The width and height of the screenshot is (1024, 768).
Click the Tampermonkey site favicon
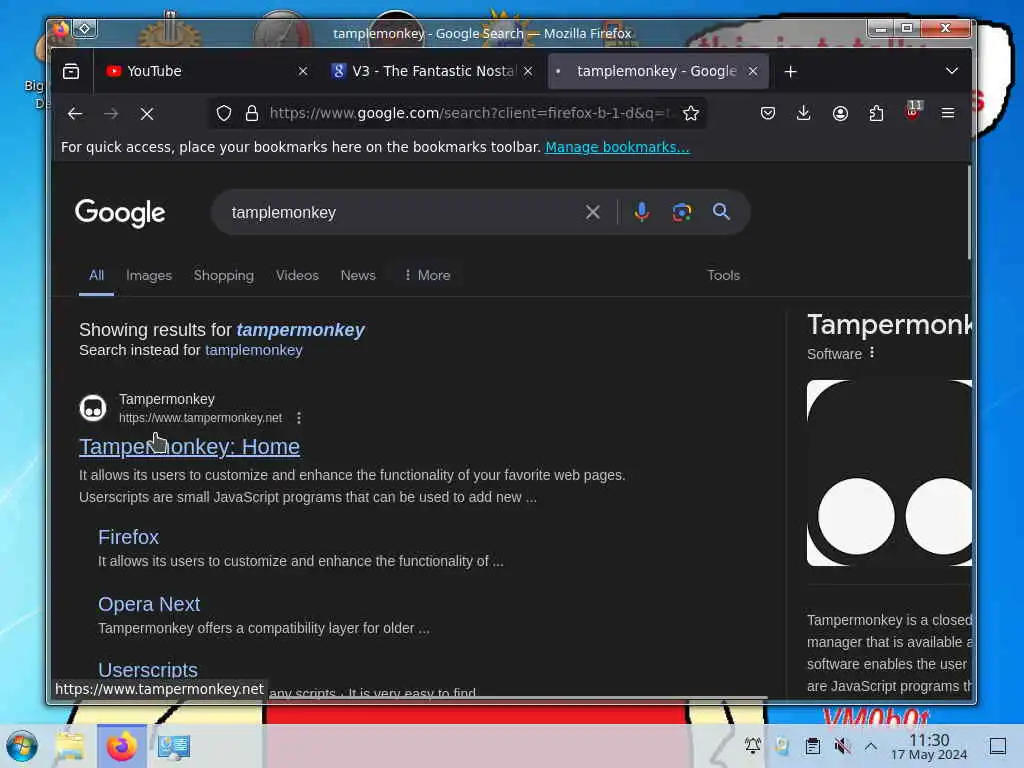[93, 408]
